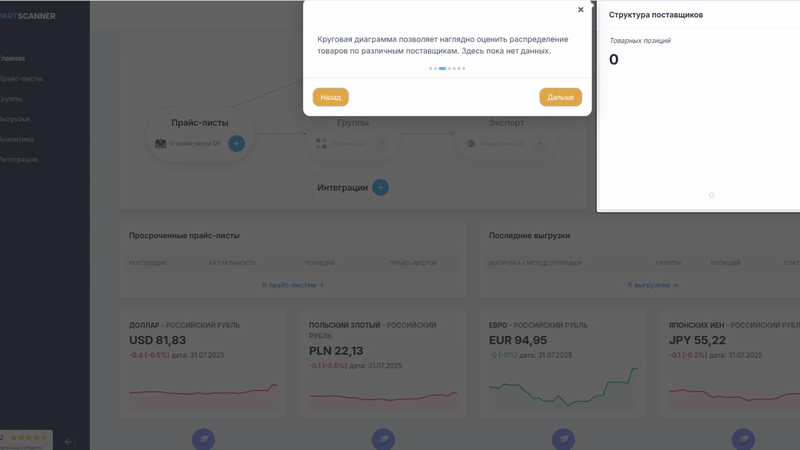Viewport: 800px width, 450px height.
Task: Click the plus icon in Группы node
Action: pyautogui.click(x=382, y=143)
